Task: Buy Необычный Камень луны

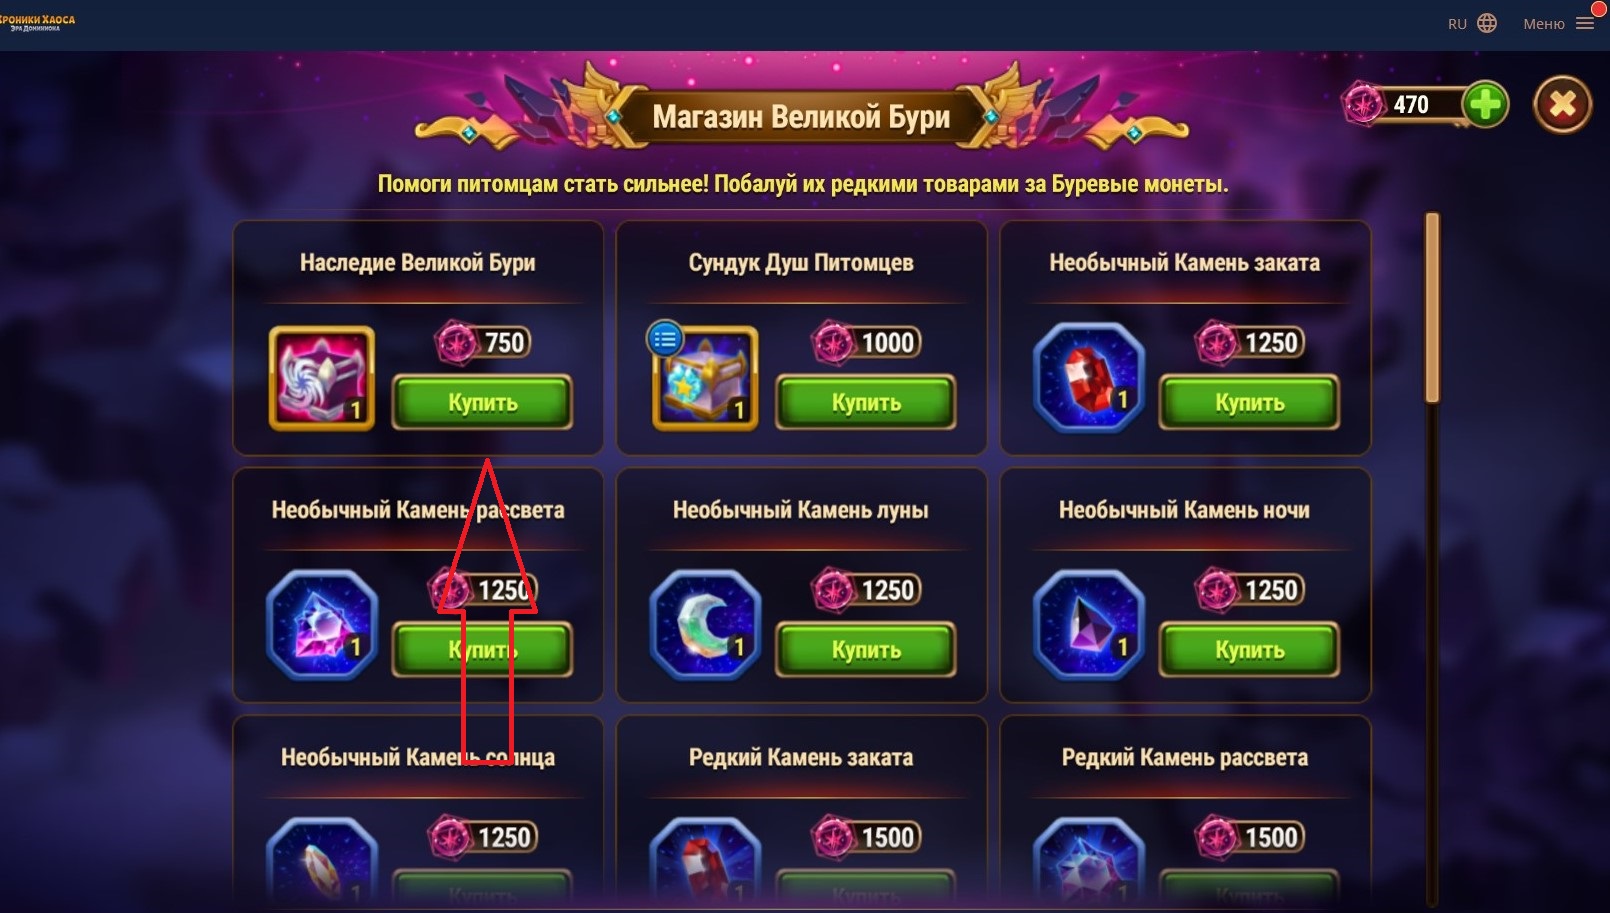Action: click(866, 649)
